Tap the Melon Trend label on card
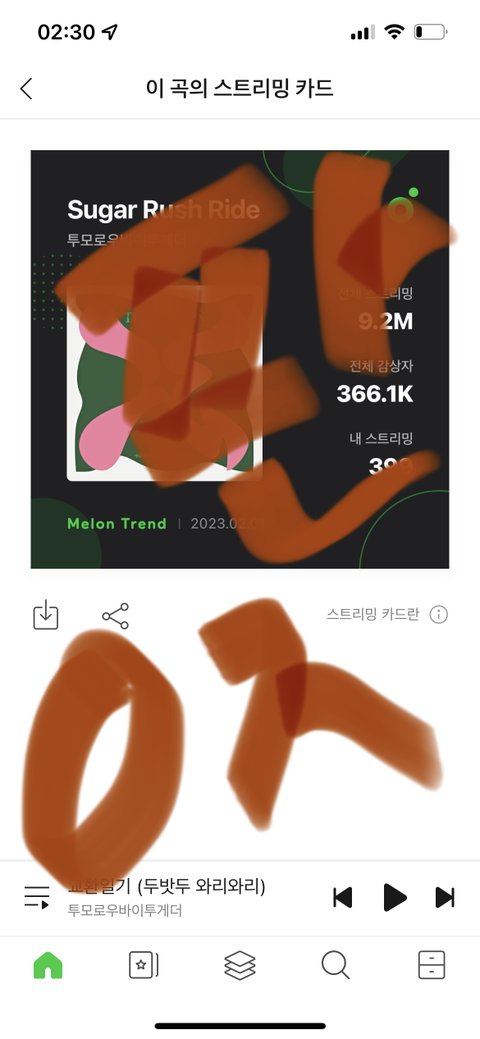480x1039 pixels. pyautogui.click(x=117, y=523)
